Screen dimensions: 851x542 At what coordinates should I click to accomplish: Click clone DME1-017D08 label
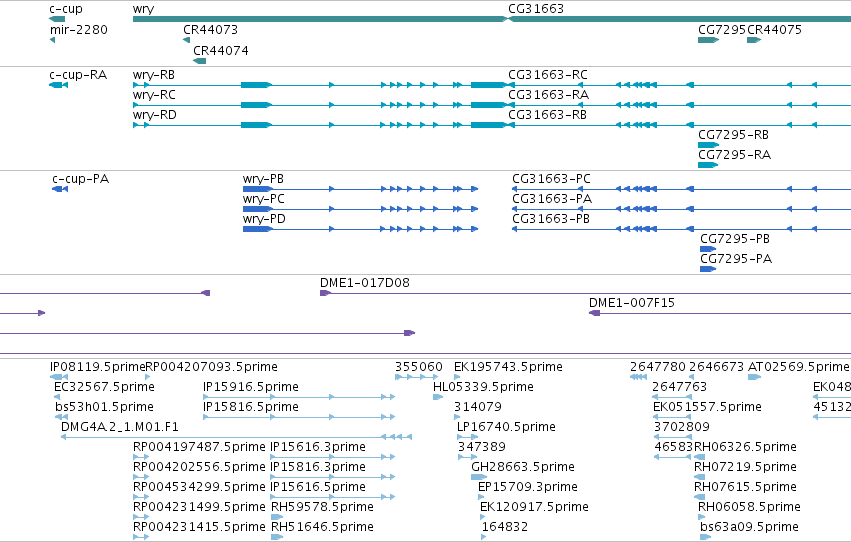point(365,283)
